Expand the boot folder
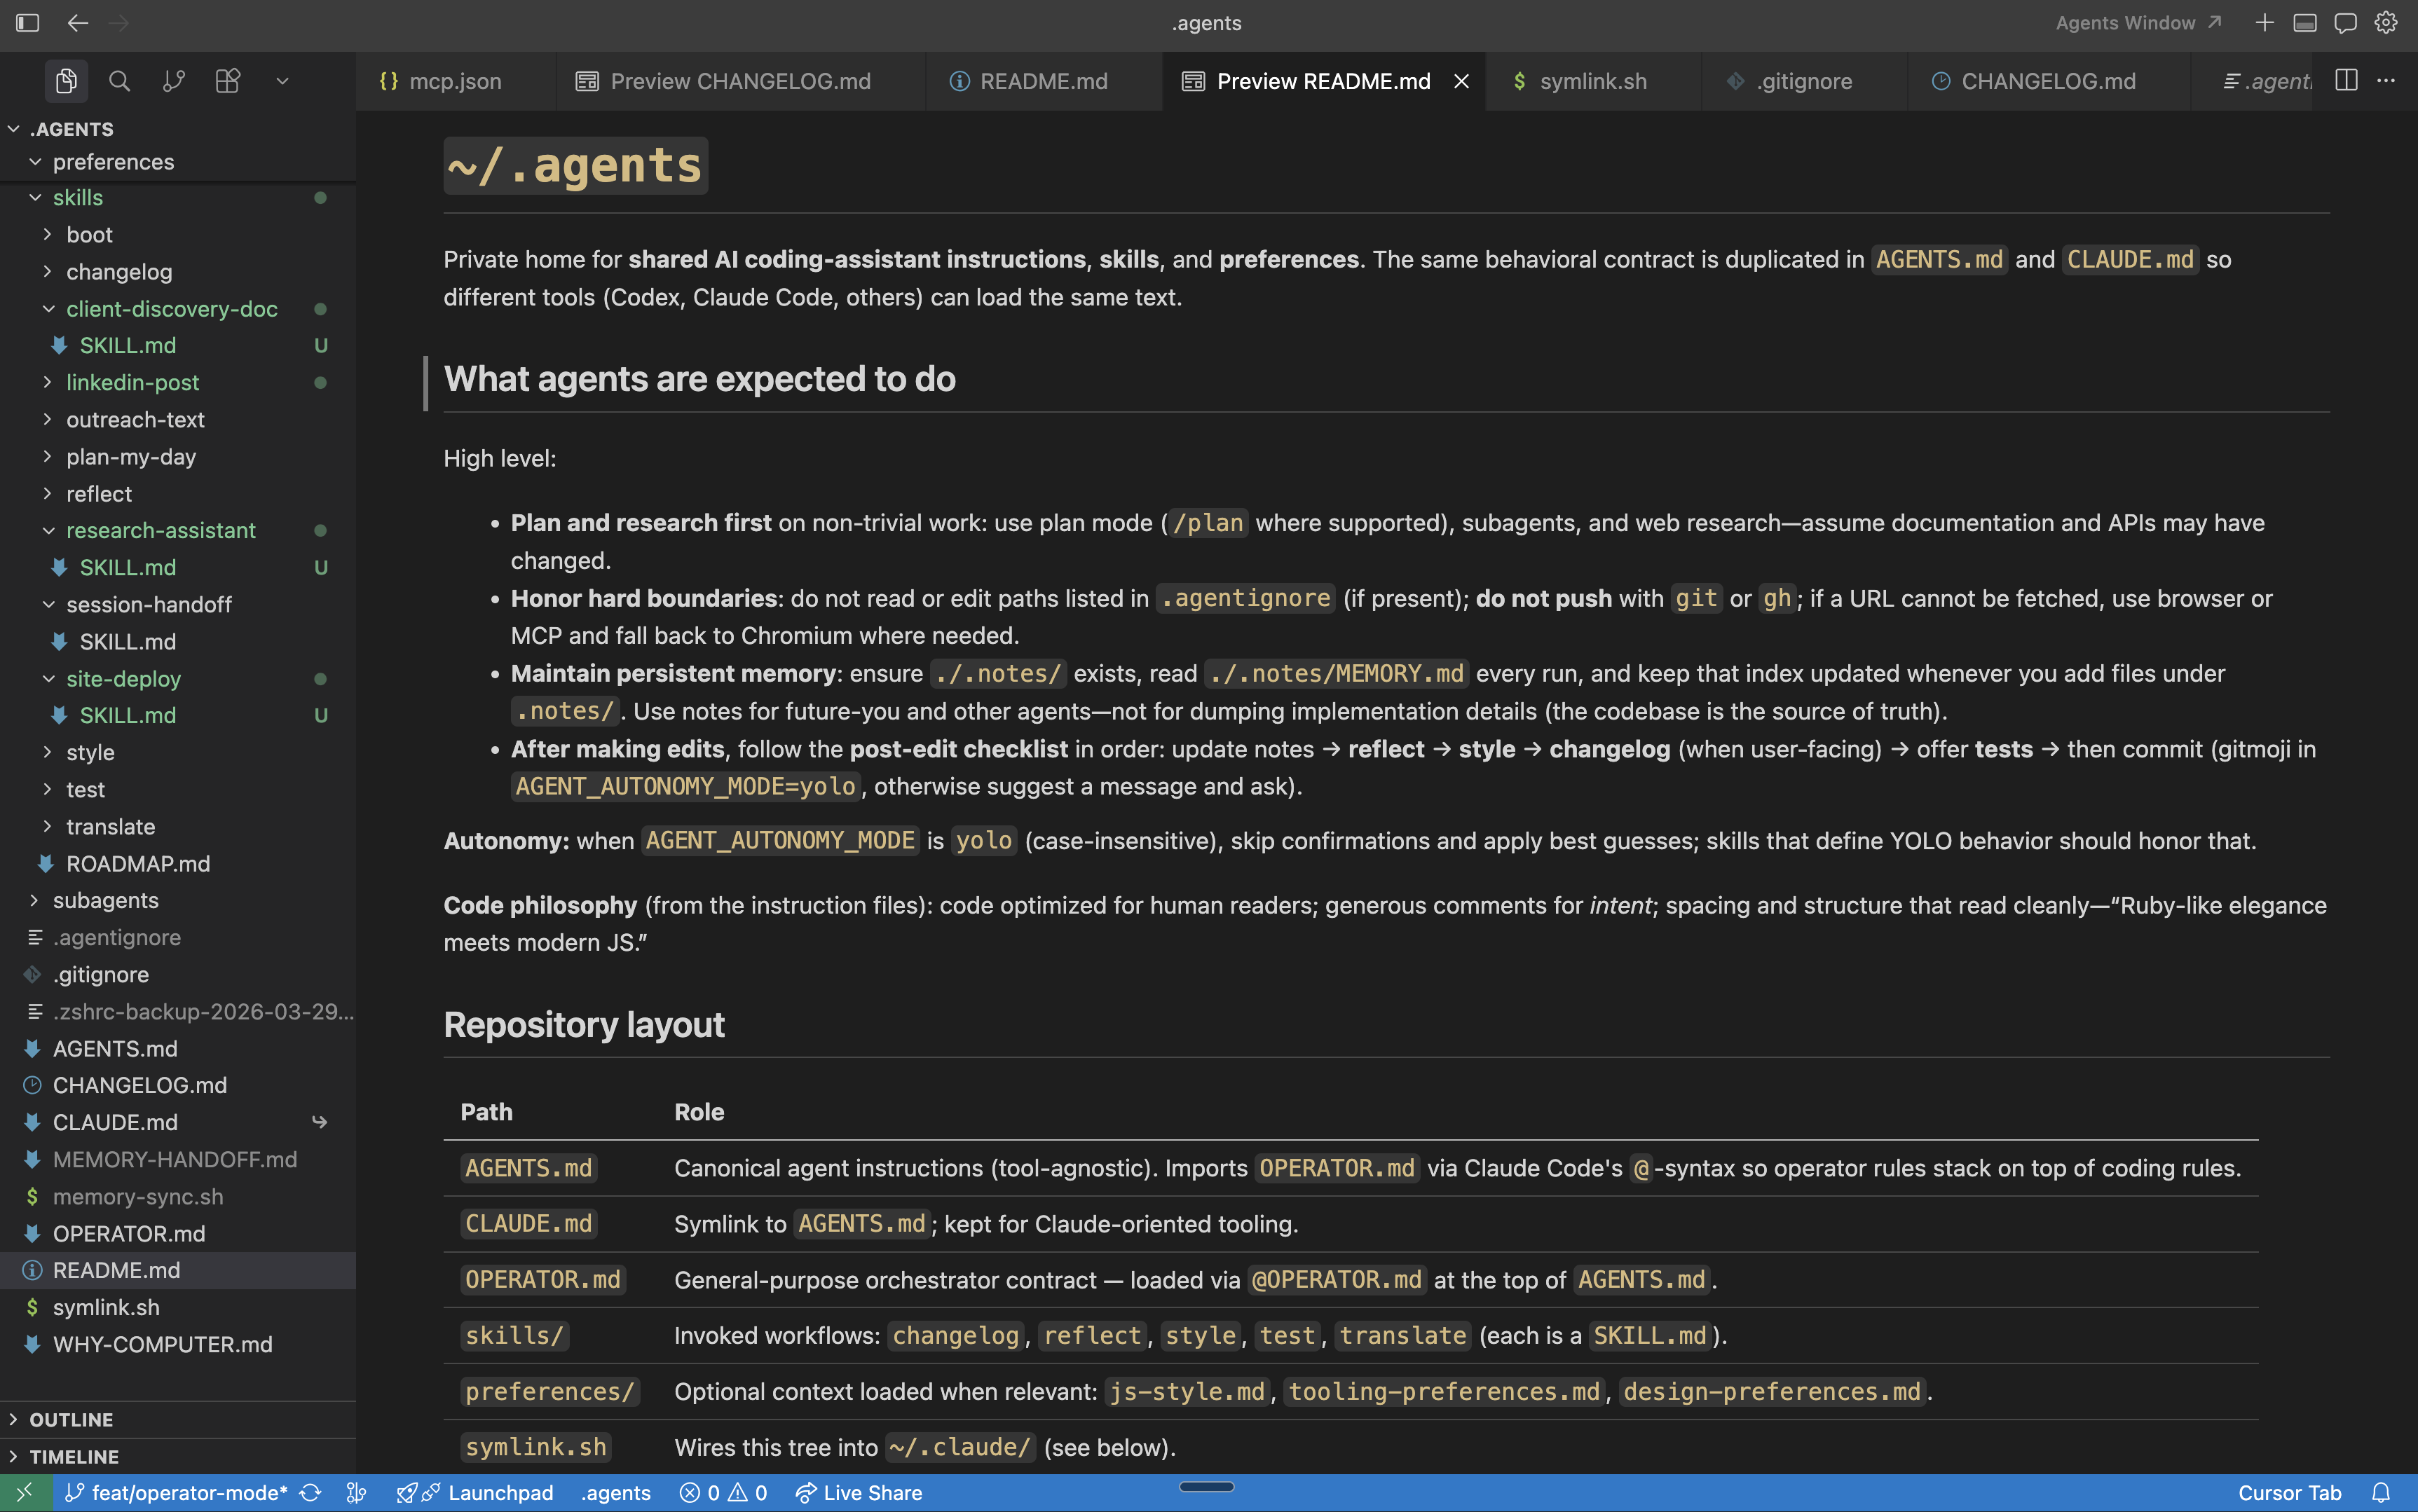Image resolution: width=2418 pixels, height=1512 pixels. (x=178, y=235)
